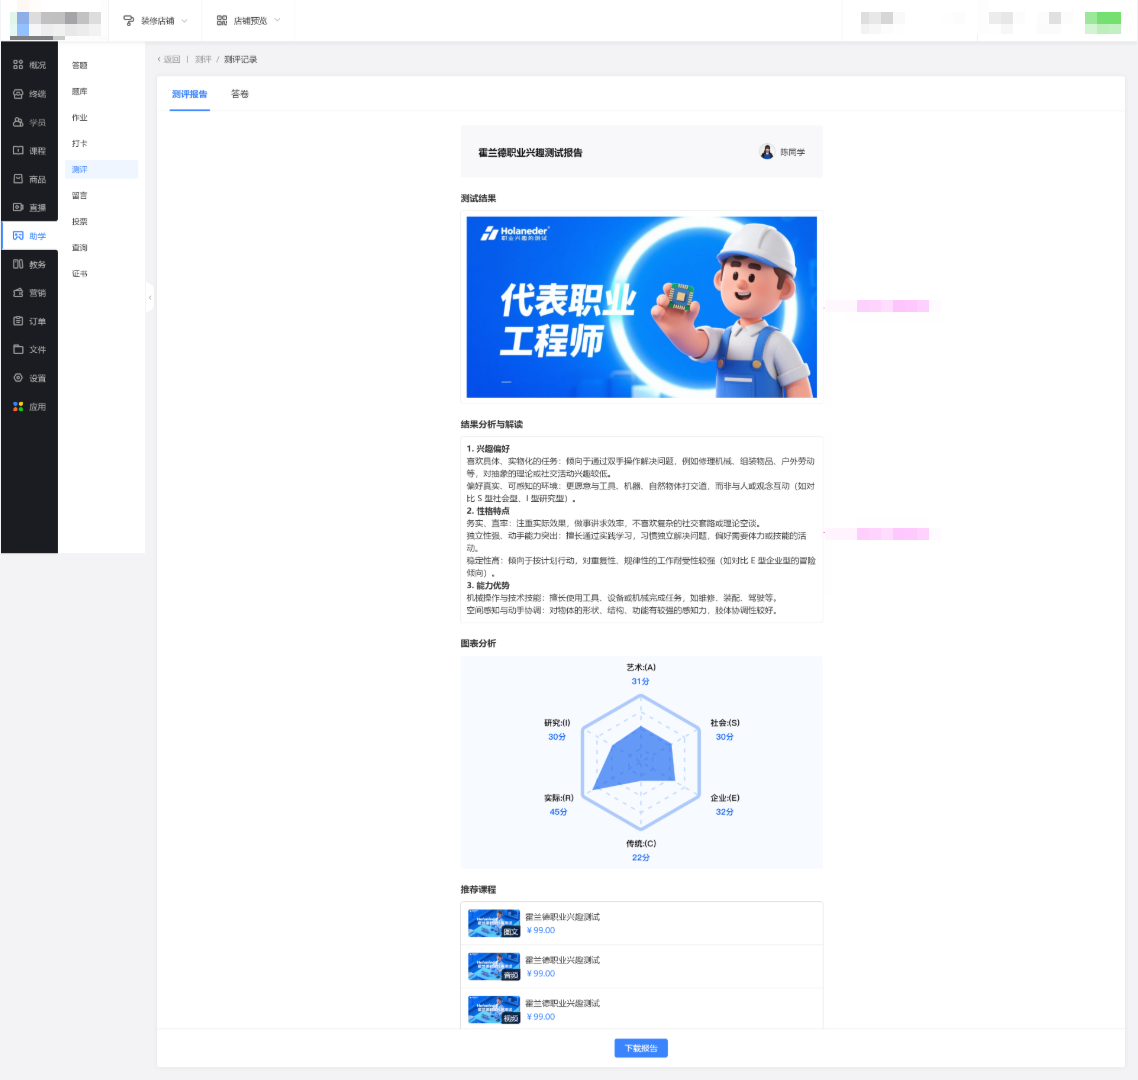The image size is (1138, 1080).
Task: Open 设置 settings in the sidebar
Action: 29,378
